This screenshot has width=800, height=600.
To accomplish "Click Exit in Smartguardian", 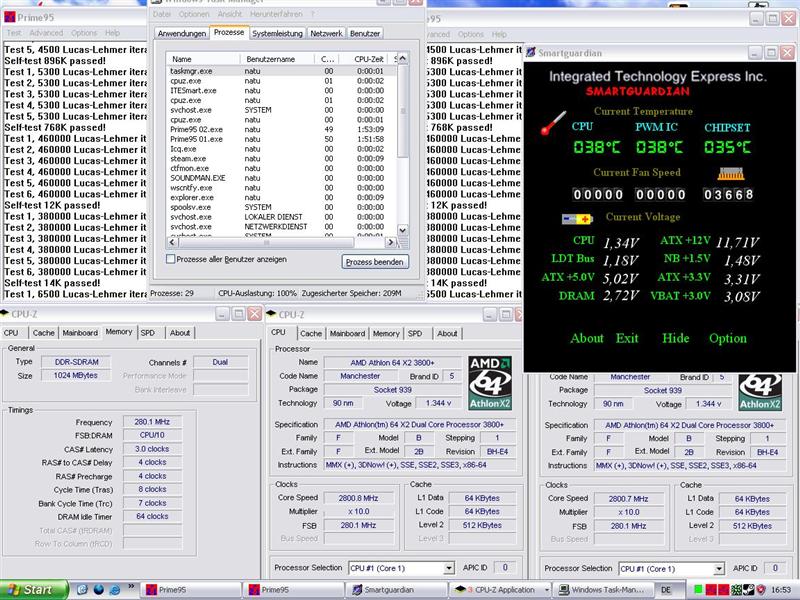I will (627, 338).
